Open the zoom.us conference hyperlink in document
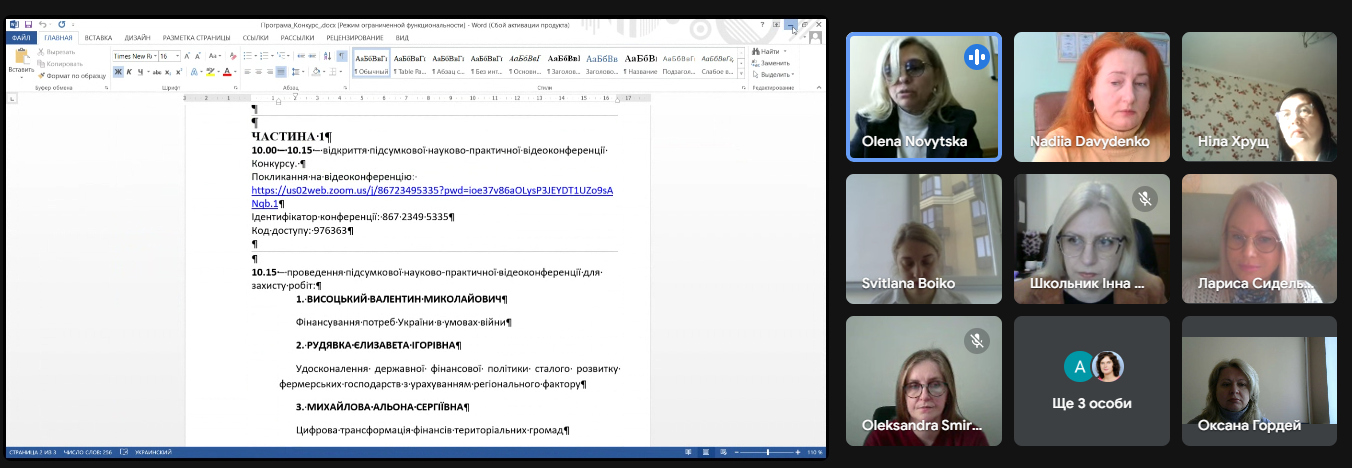The height and width of the screenshot is (468, 1352). 432,196
